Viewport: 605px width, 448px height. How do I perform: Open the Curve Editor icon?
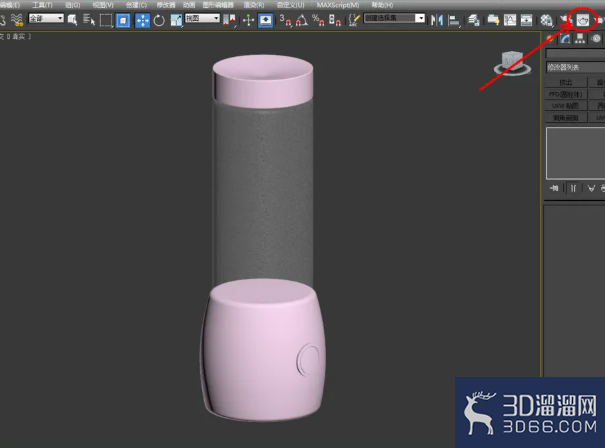510,20
